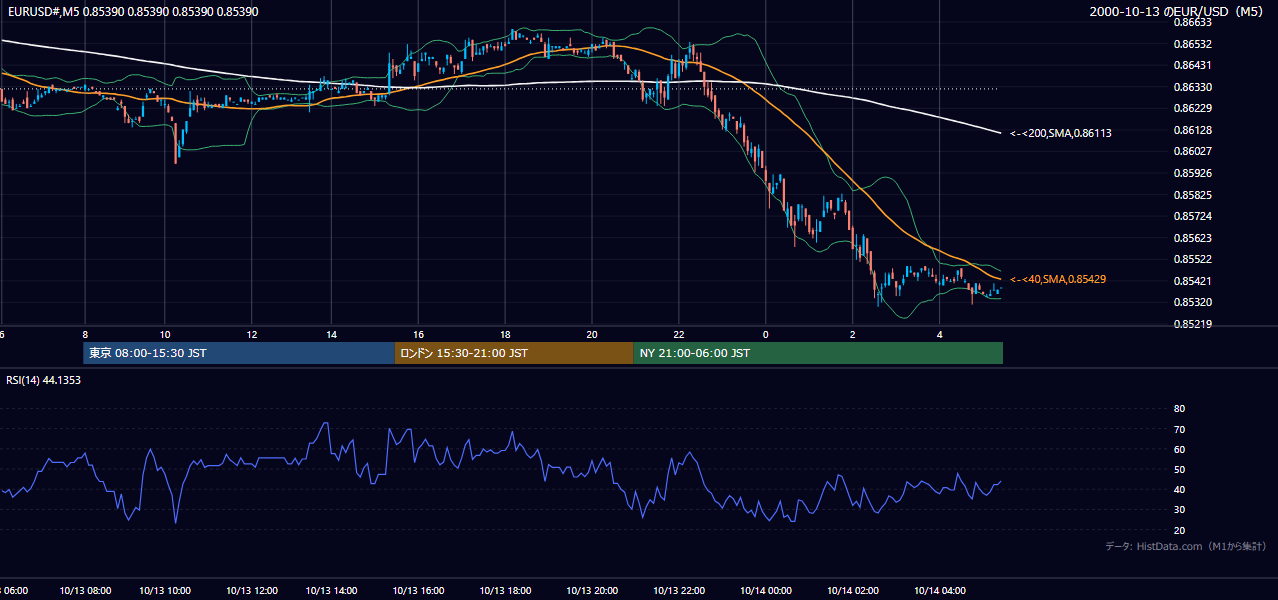Click price axis label 0.85926
1278x600 pixels.
point(1192,173)
